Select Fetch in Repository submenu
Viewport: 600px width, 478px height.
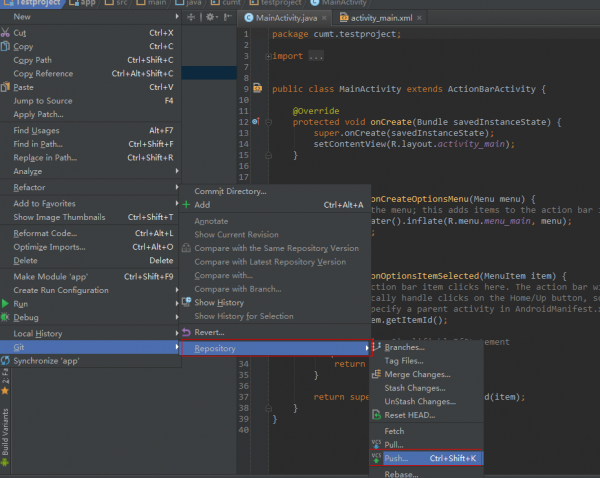[426, 431]
